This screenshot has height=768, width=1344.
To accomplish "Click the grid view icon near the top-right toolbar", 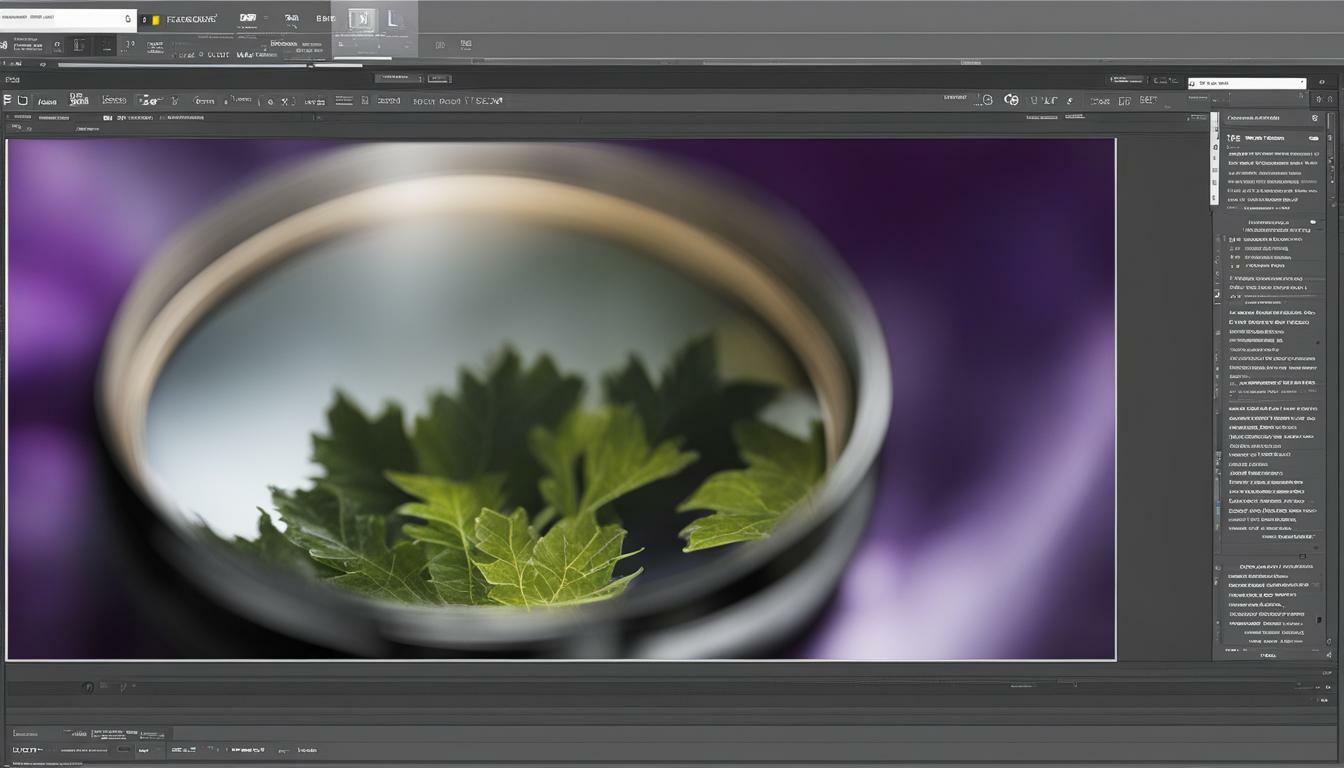I will [x=1123, y=100].
